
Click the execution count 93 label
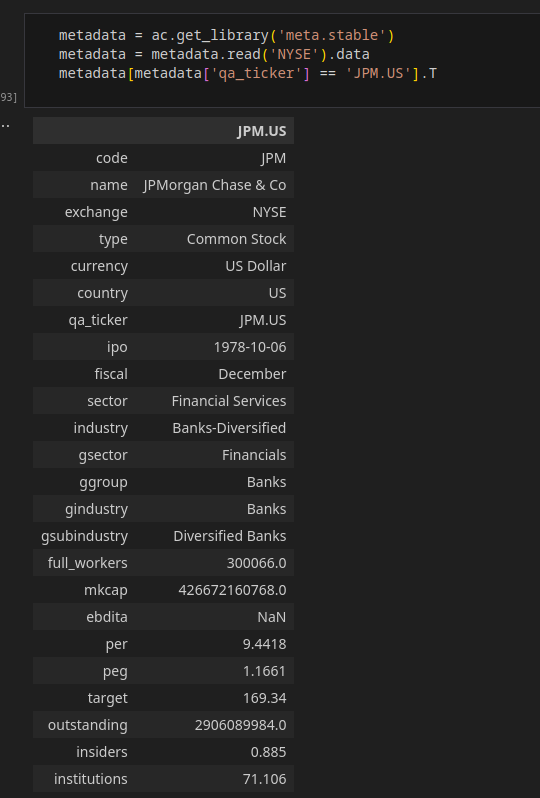point(9,97)
